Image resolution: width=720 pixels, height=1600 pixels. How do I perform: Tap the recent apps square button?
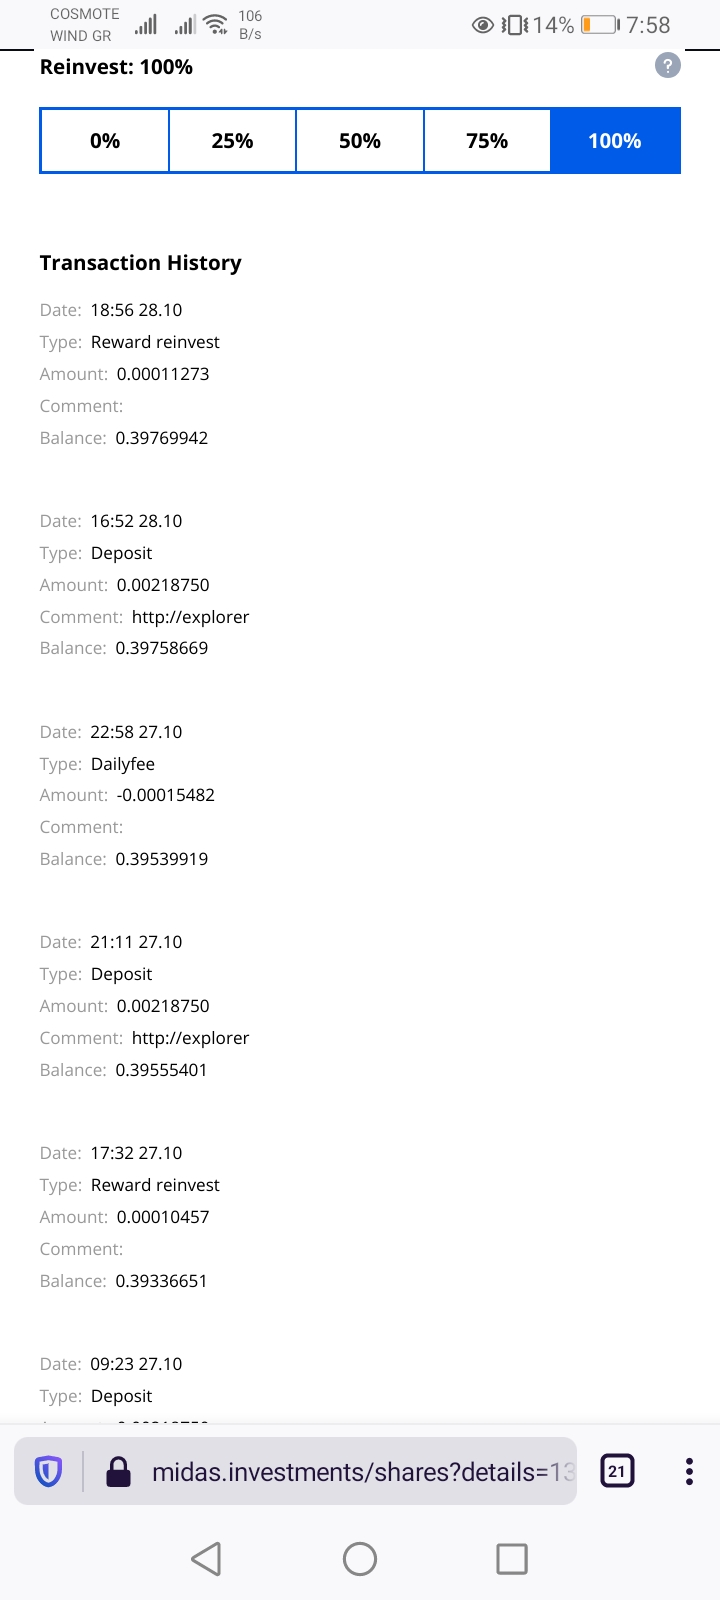coord(512,1558)
